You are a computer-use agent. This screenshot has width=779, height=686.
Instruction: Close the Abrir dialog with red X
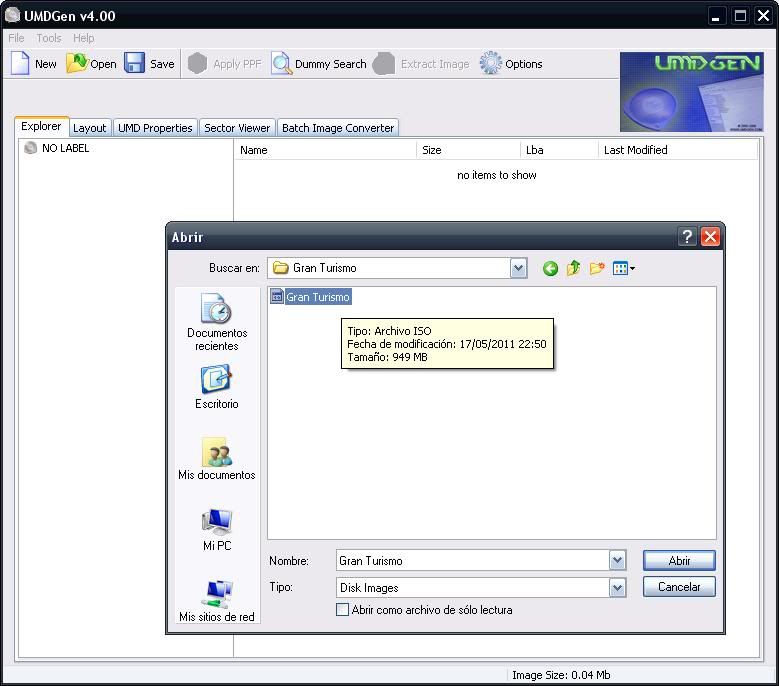coord(710,237)
